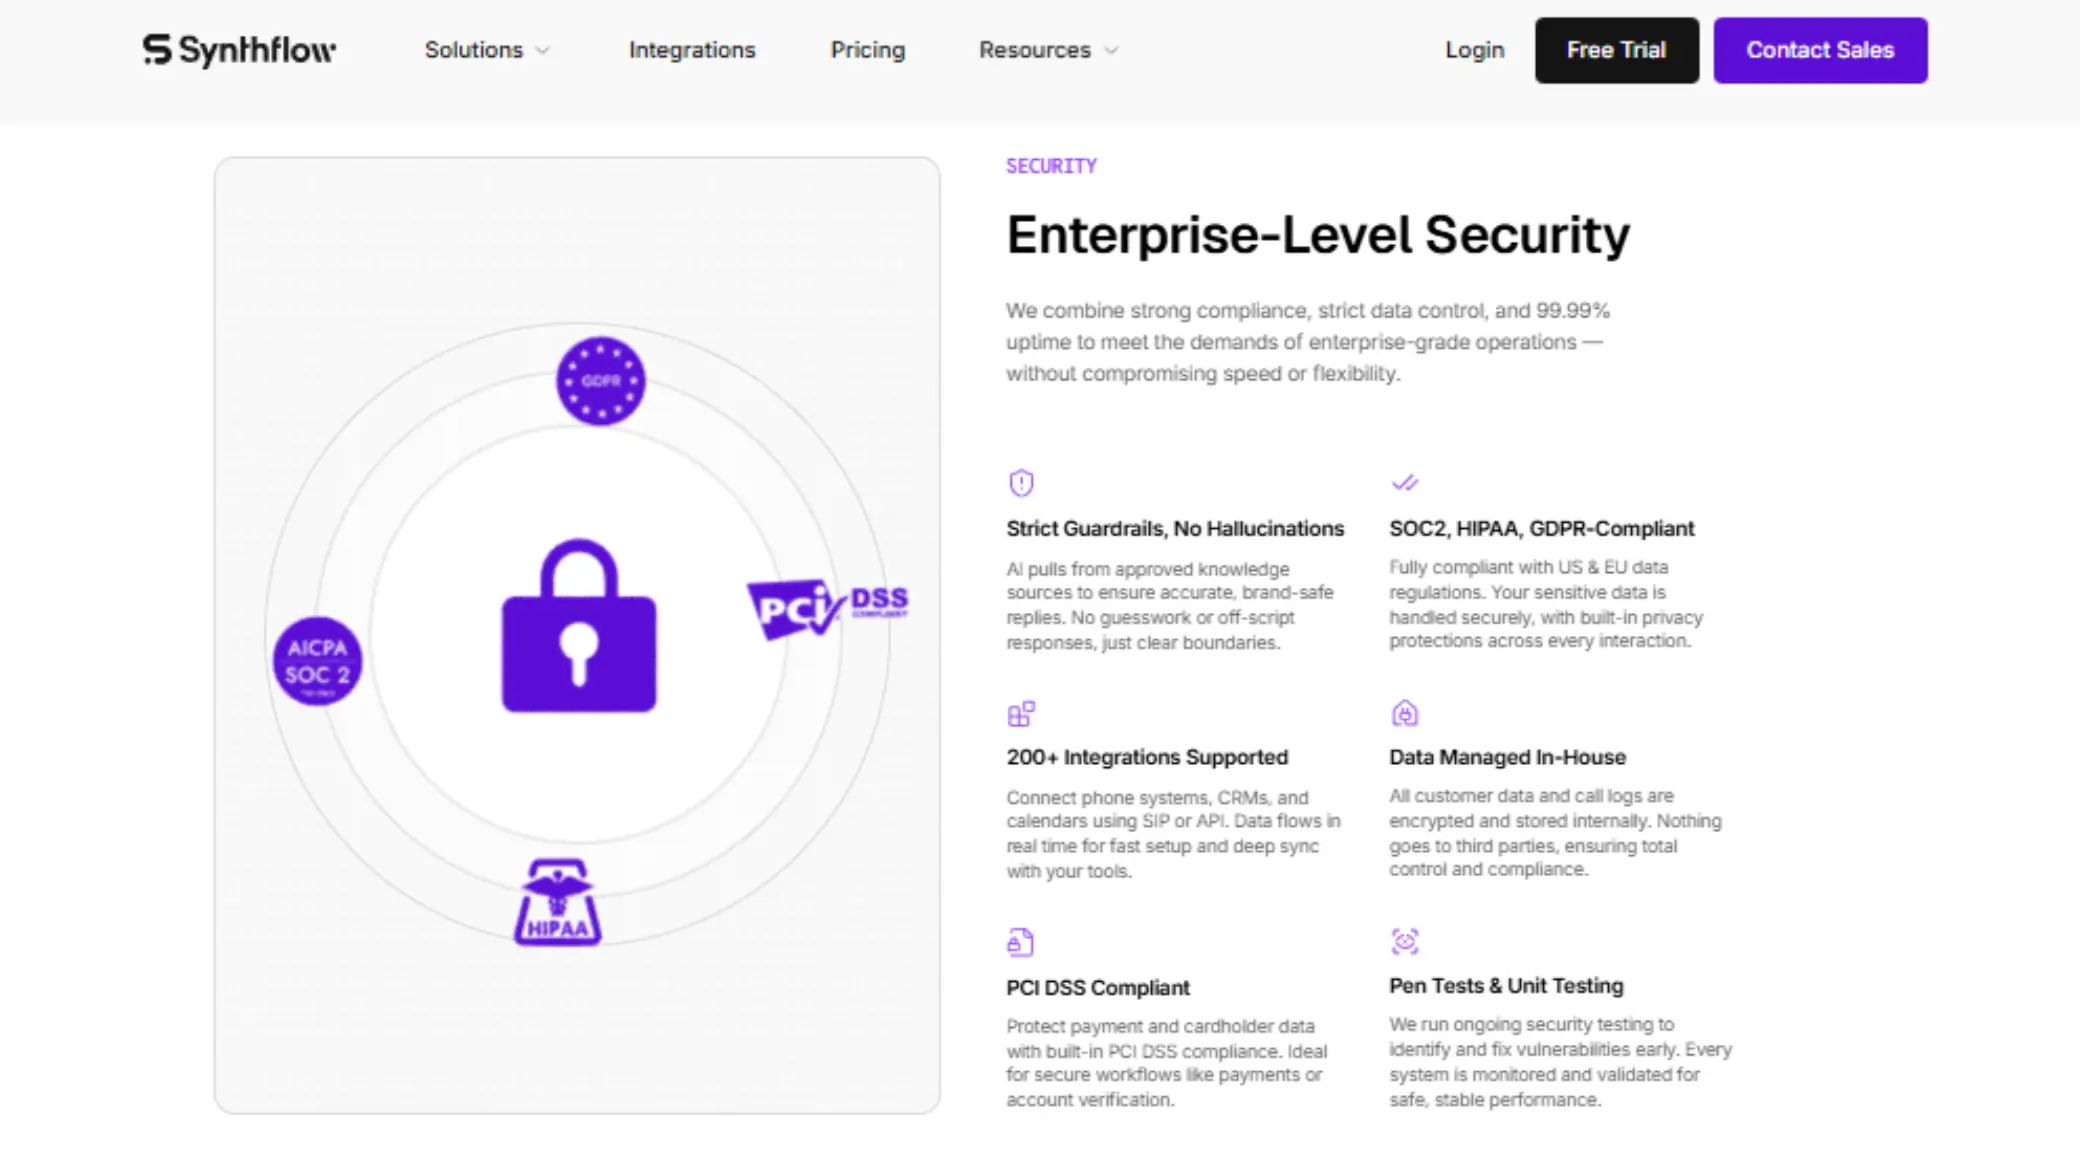Viewport: 2080px width, 1170px height.
Task: Click the house icon above Data Managed In-House
Action: point(1404,712)
